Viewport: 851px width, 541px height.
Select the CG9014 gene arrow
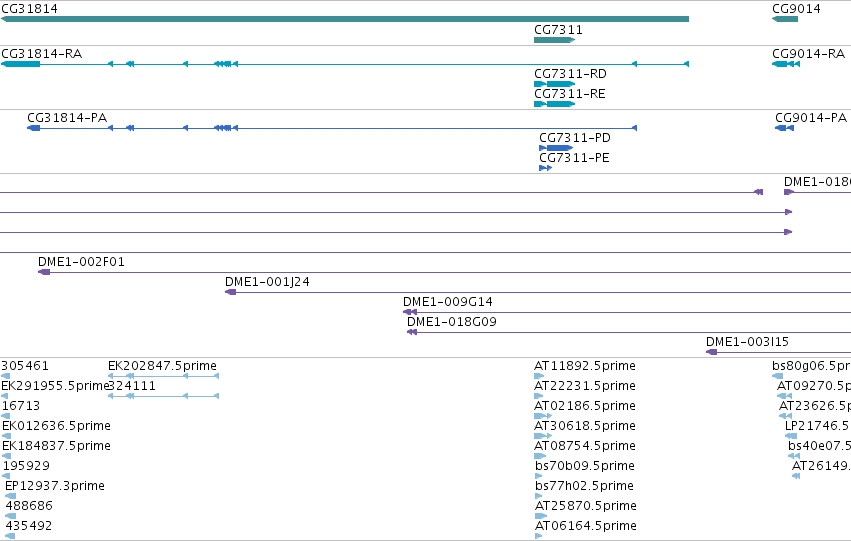click(785, 19)
